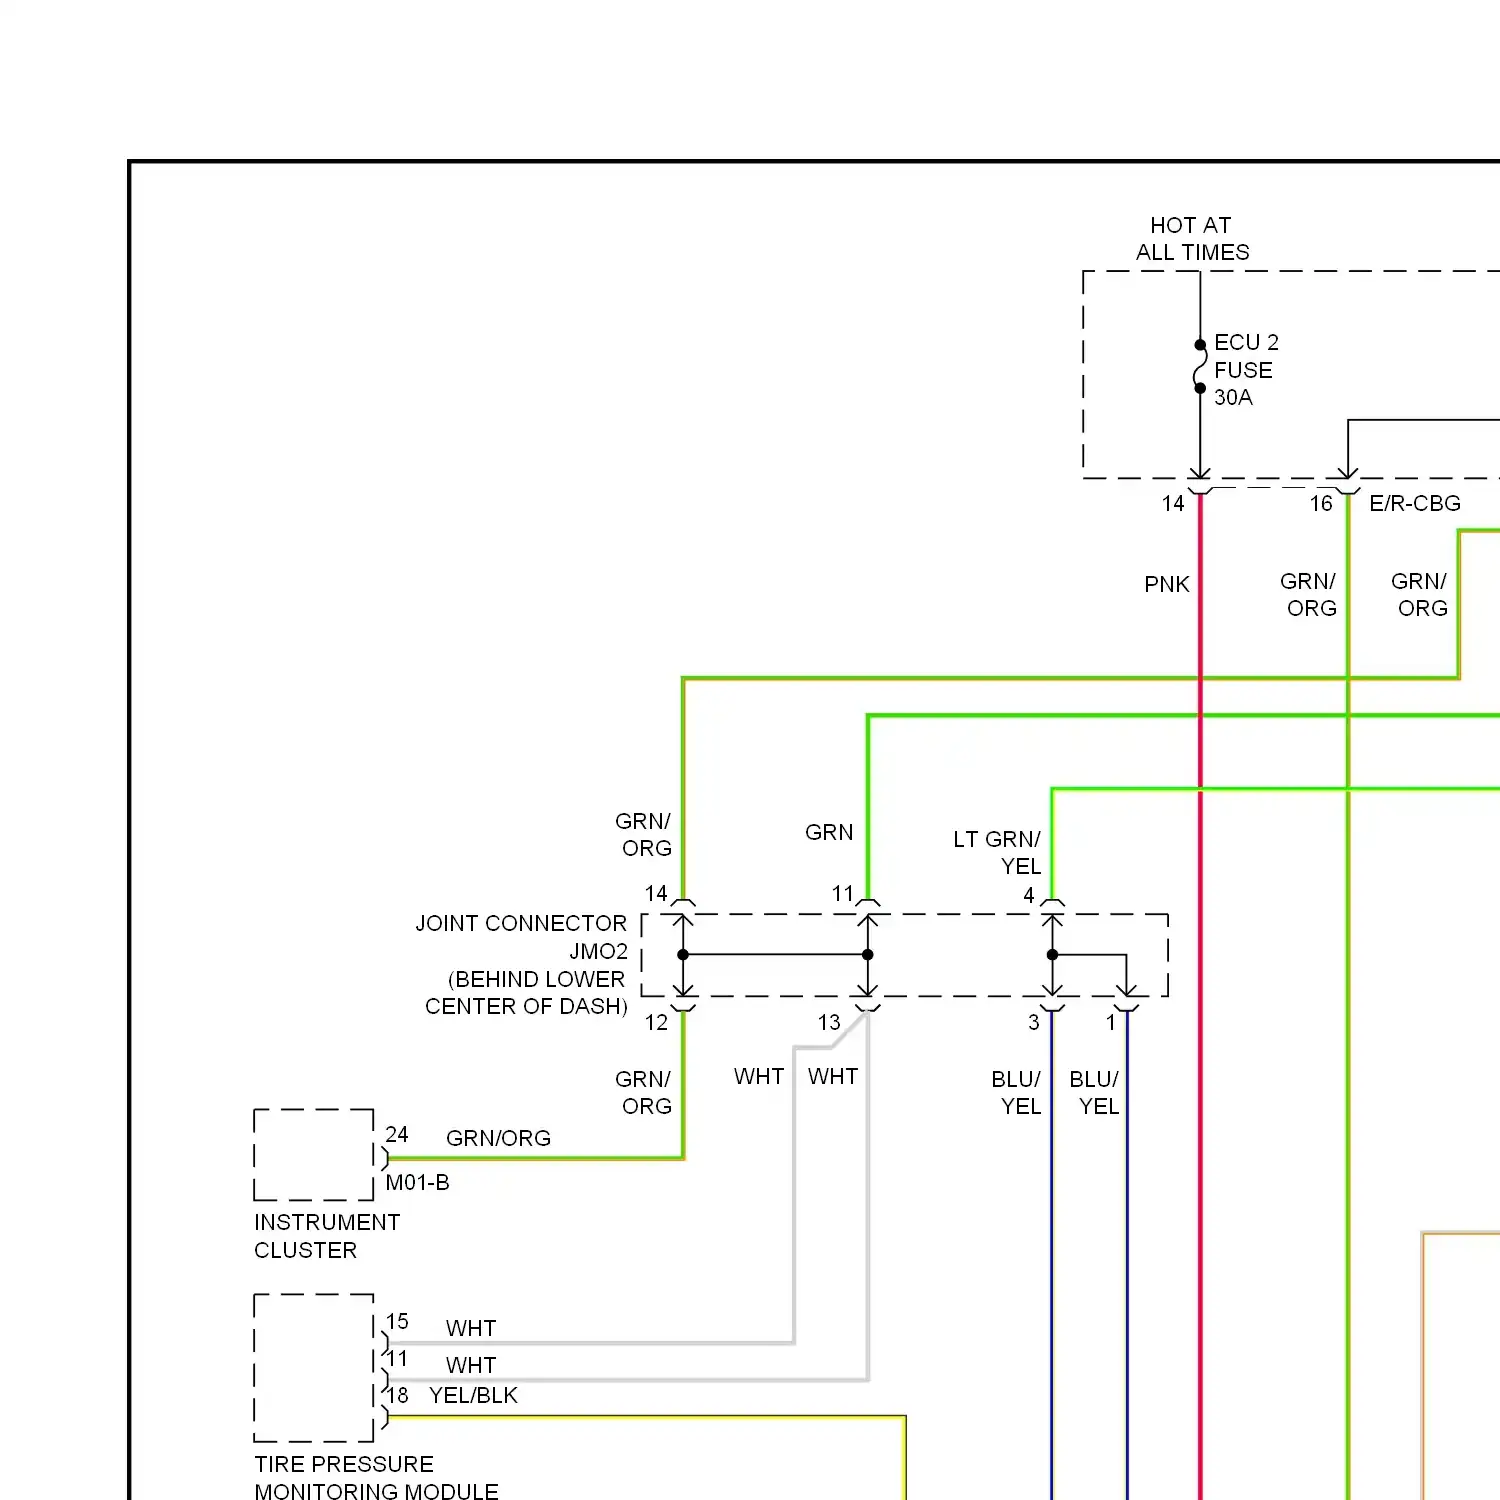Select the single-line "GRN/ORG" label at pin 24
Viewport: 1500px width, 1500px height.
pos(498,1138)
